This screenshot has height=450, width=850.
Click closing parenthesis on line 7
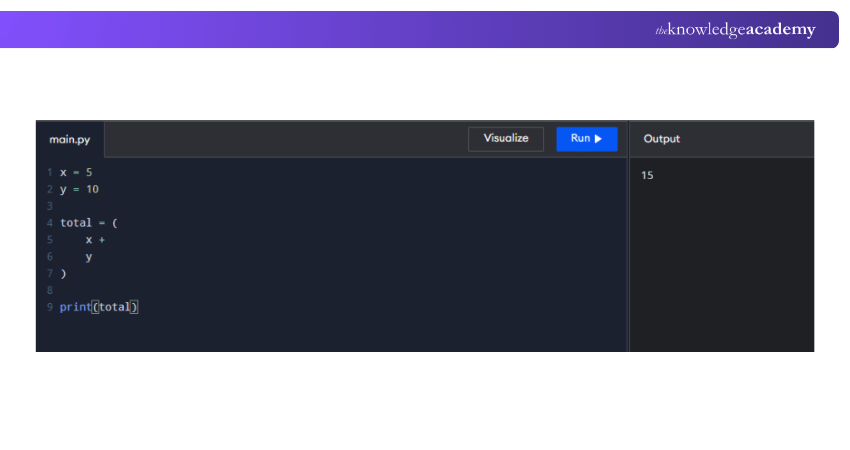tap(63, 274)
